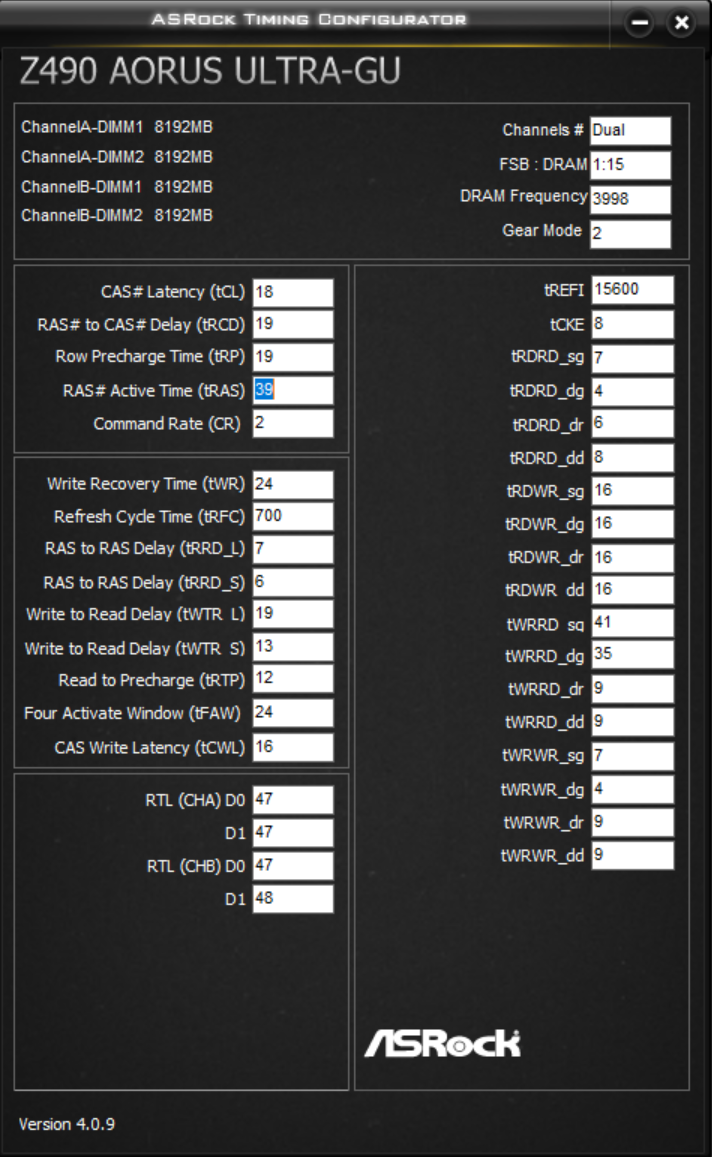Click the minimize window icon

click(640, 23)
